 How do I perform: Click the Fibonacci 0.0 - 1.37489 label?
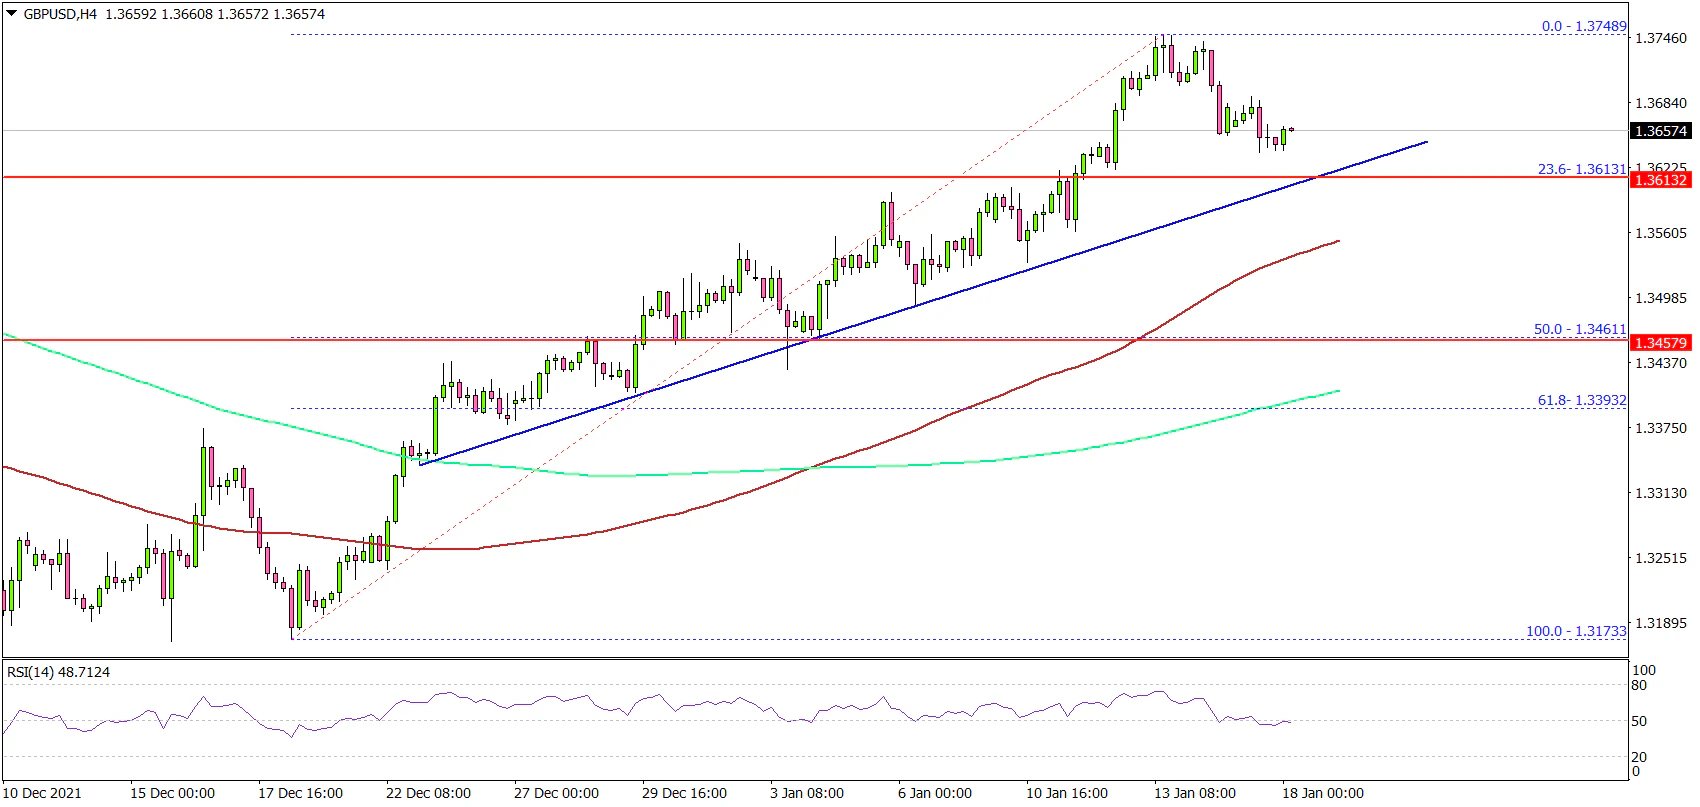tap(1583, 26)
